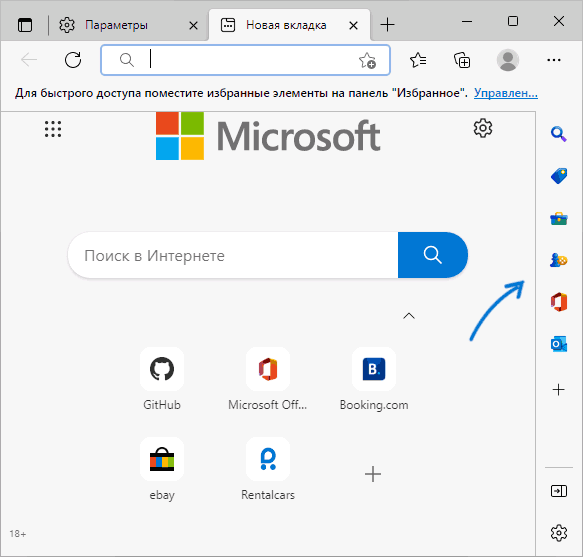
Task: Click the back navigation arrow
Action: (x=29, y=60)
